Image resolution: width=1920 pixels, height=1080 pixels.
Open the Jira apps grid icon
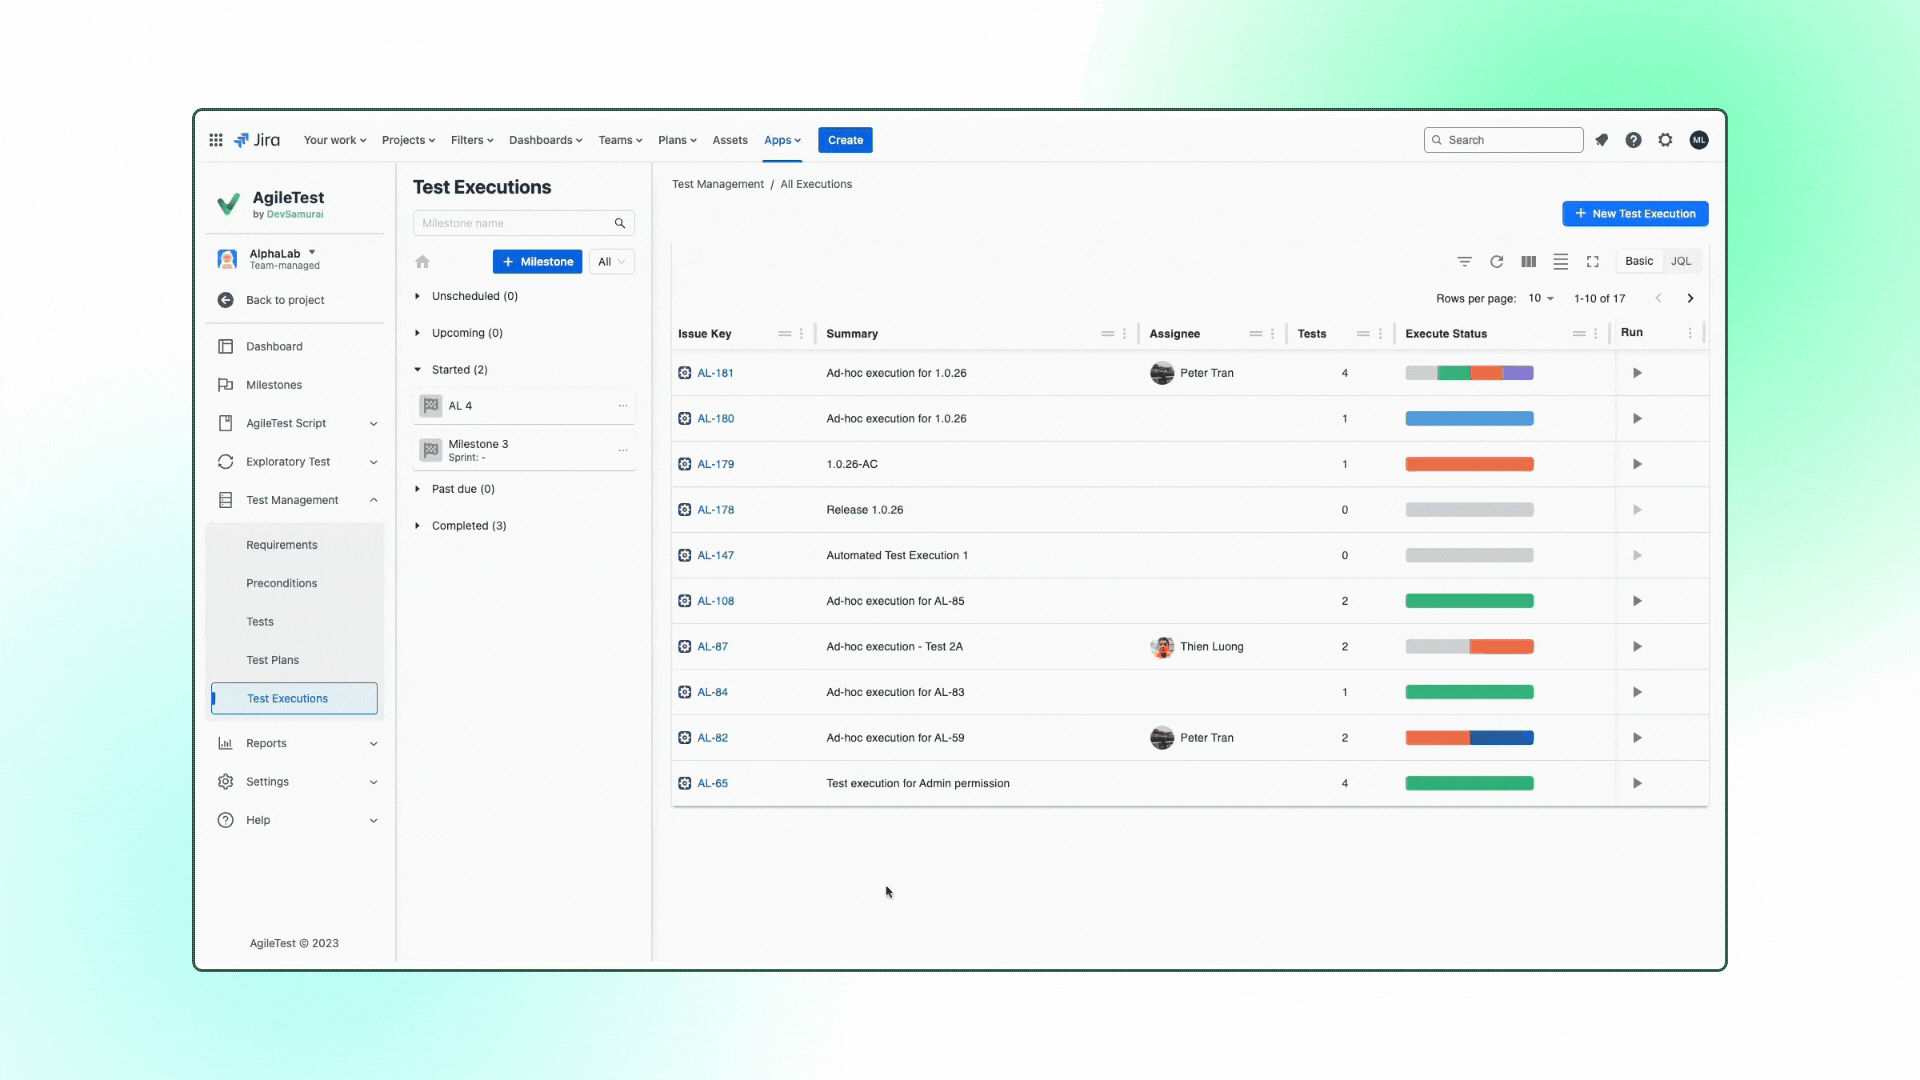(215, 140)
